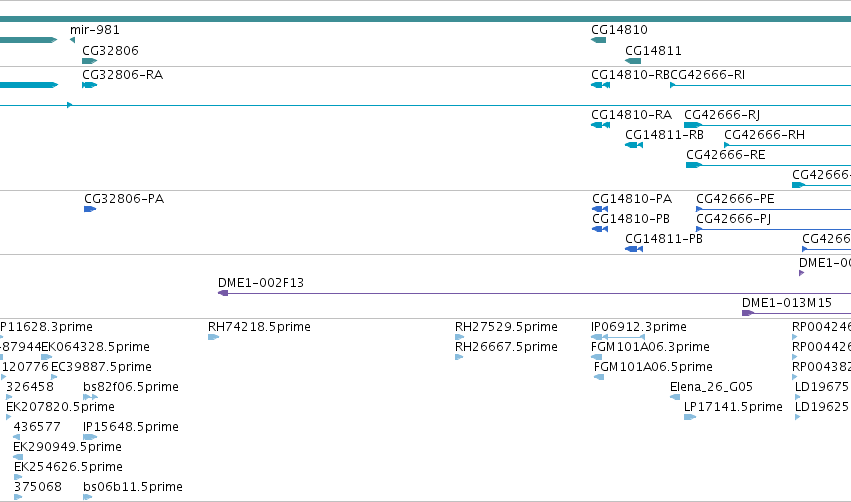Click FGM101A06.3prime label
The height and width of the screenshot is (502, 851).
650,347
